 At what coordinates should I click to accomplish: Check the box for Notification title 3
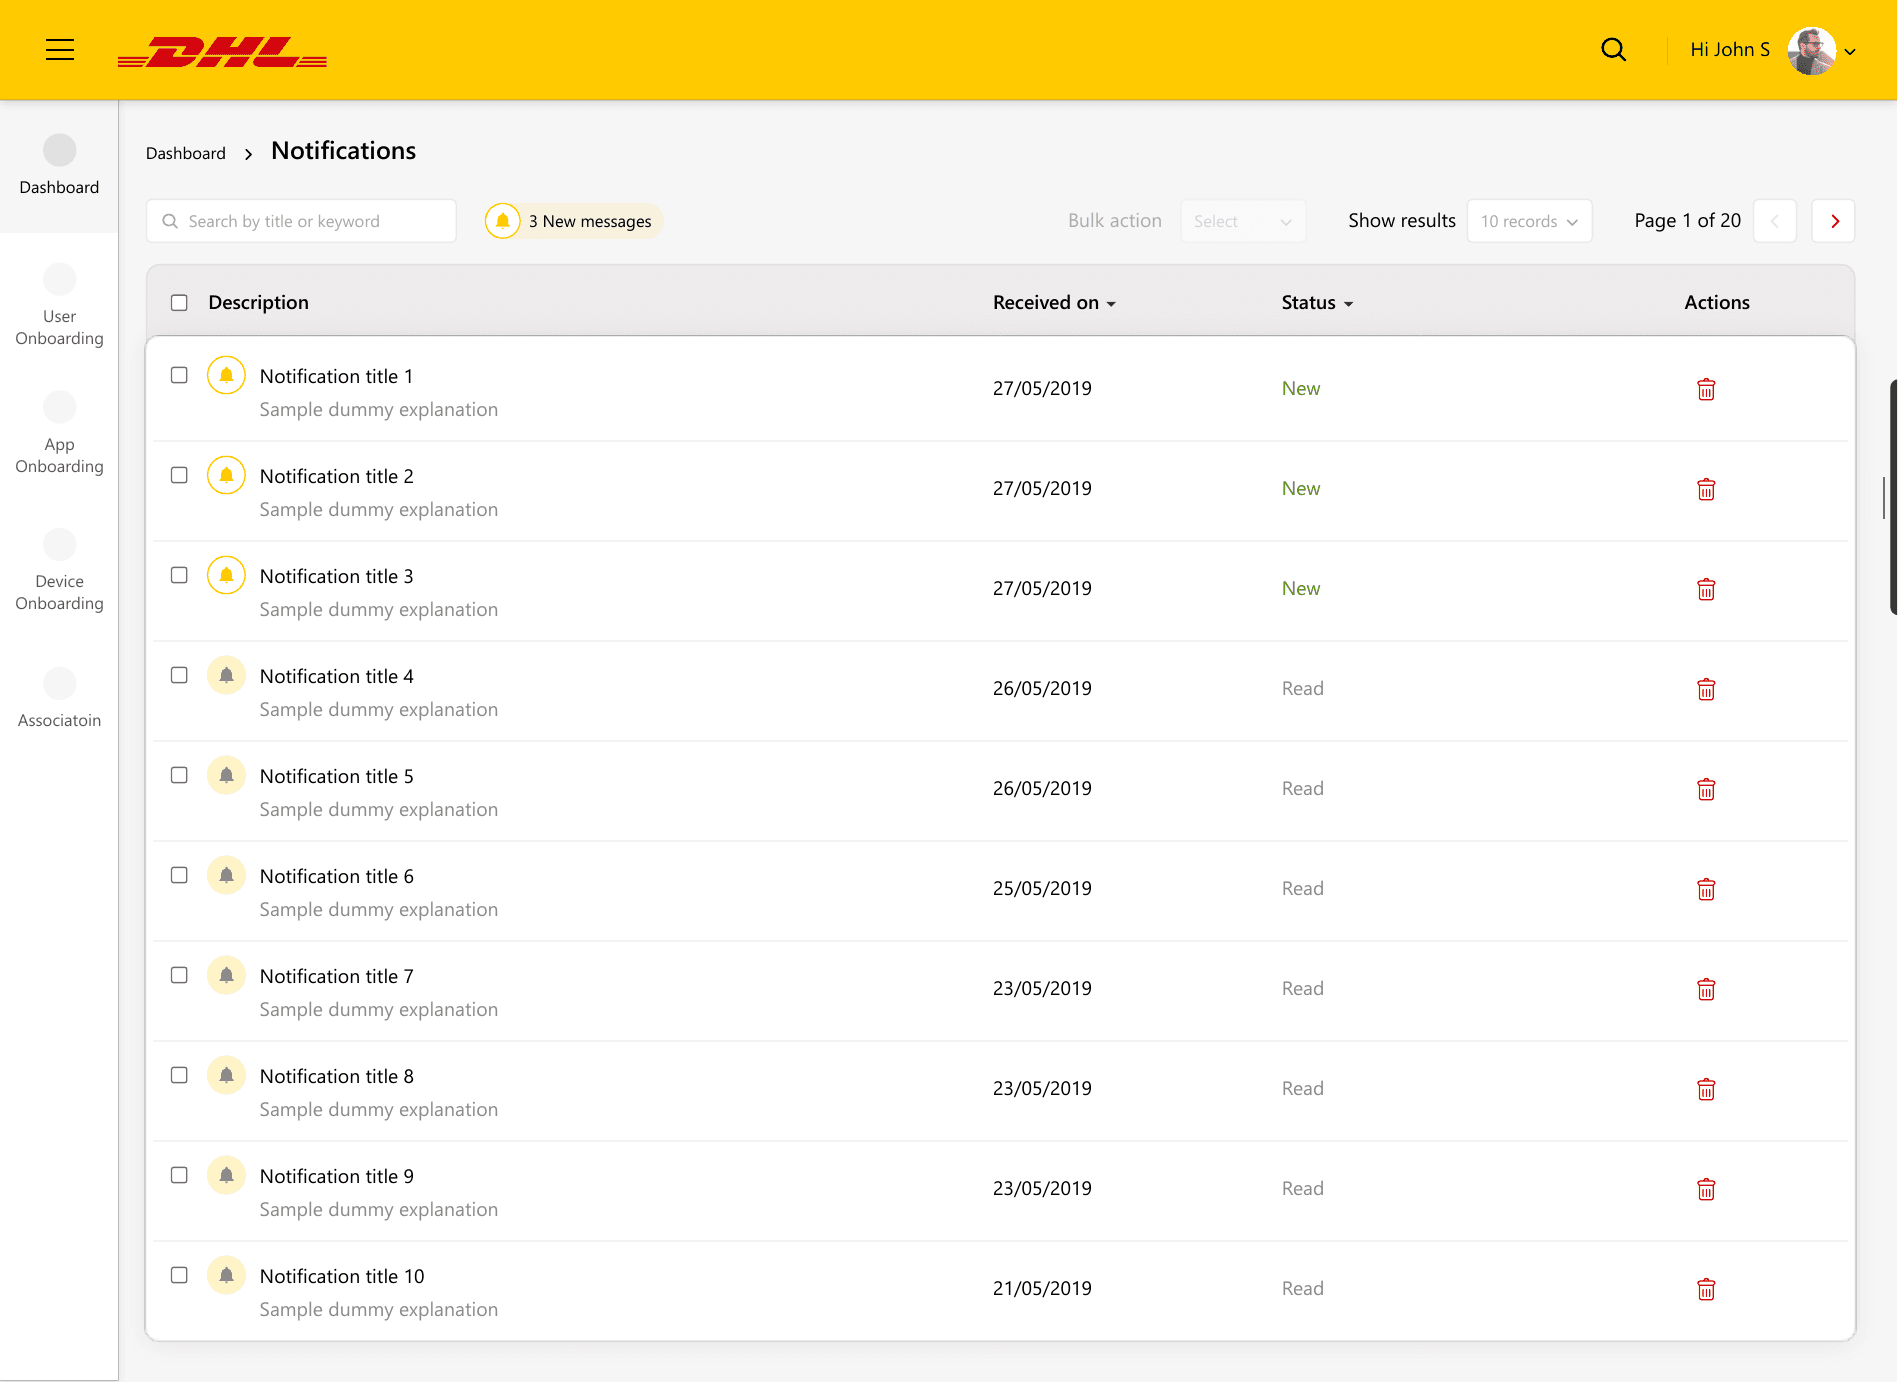pos(179,575)
